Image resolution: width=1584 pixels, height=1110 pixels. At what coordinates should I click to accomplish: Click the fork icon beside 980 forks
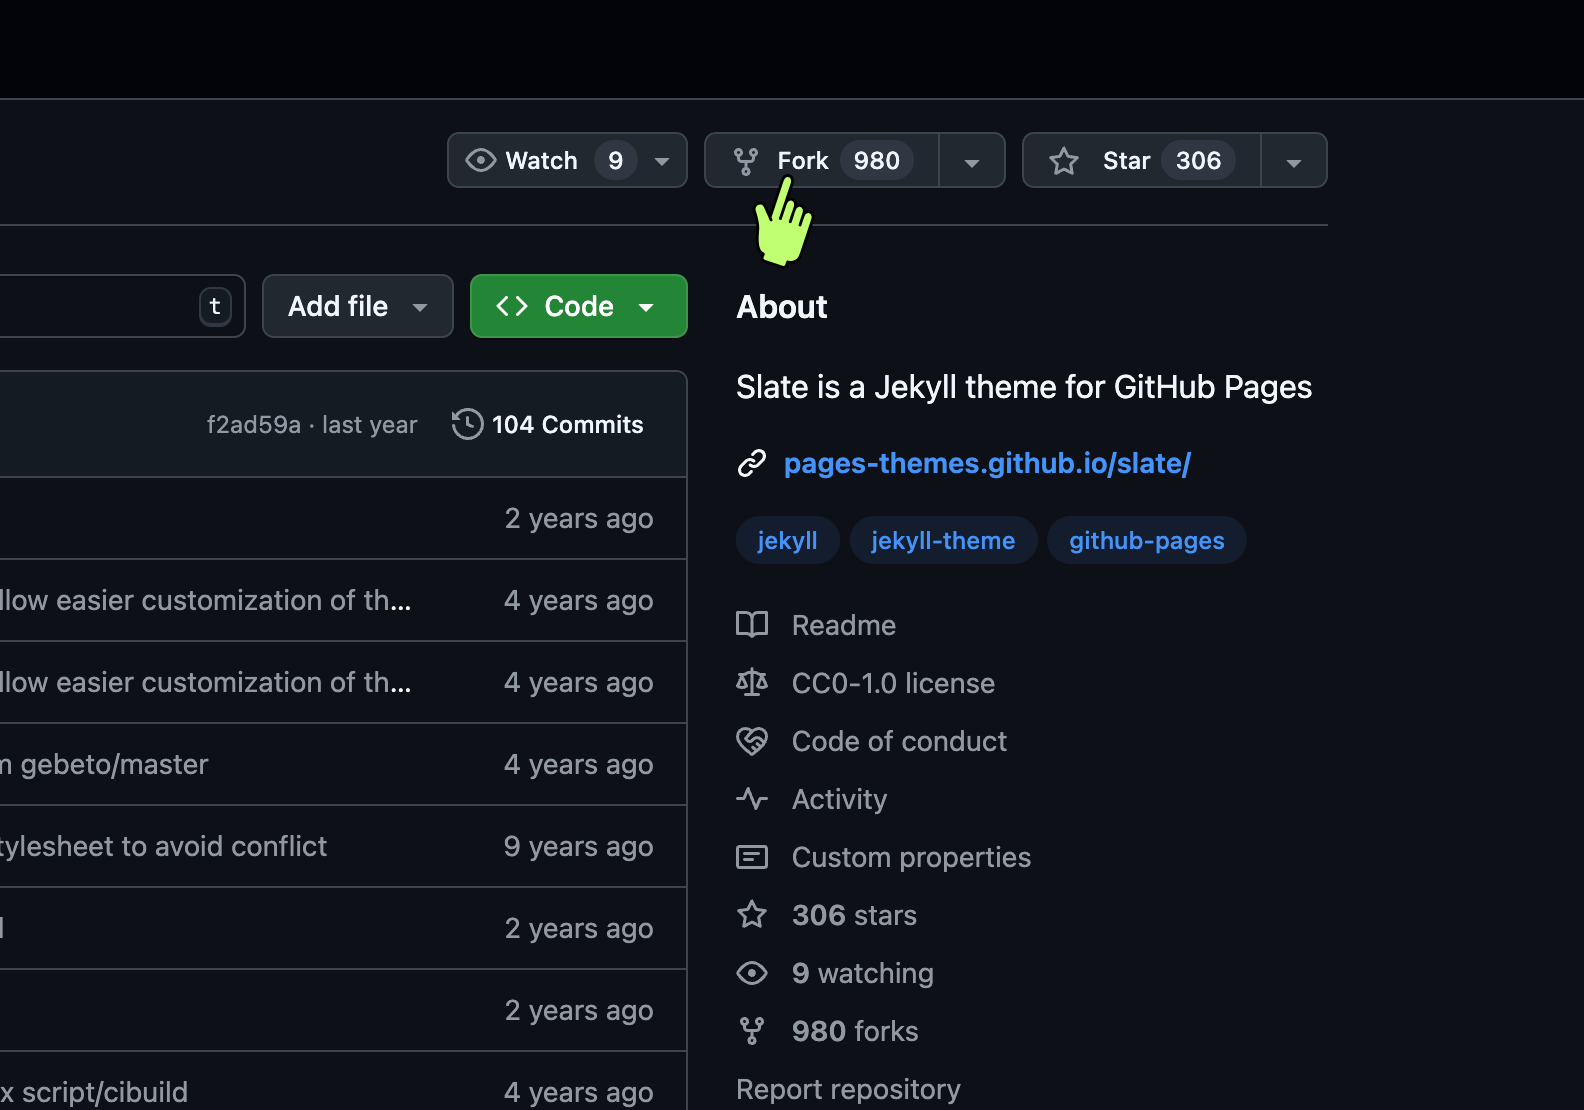[752, 1031]
